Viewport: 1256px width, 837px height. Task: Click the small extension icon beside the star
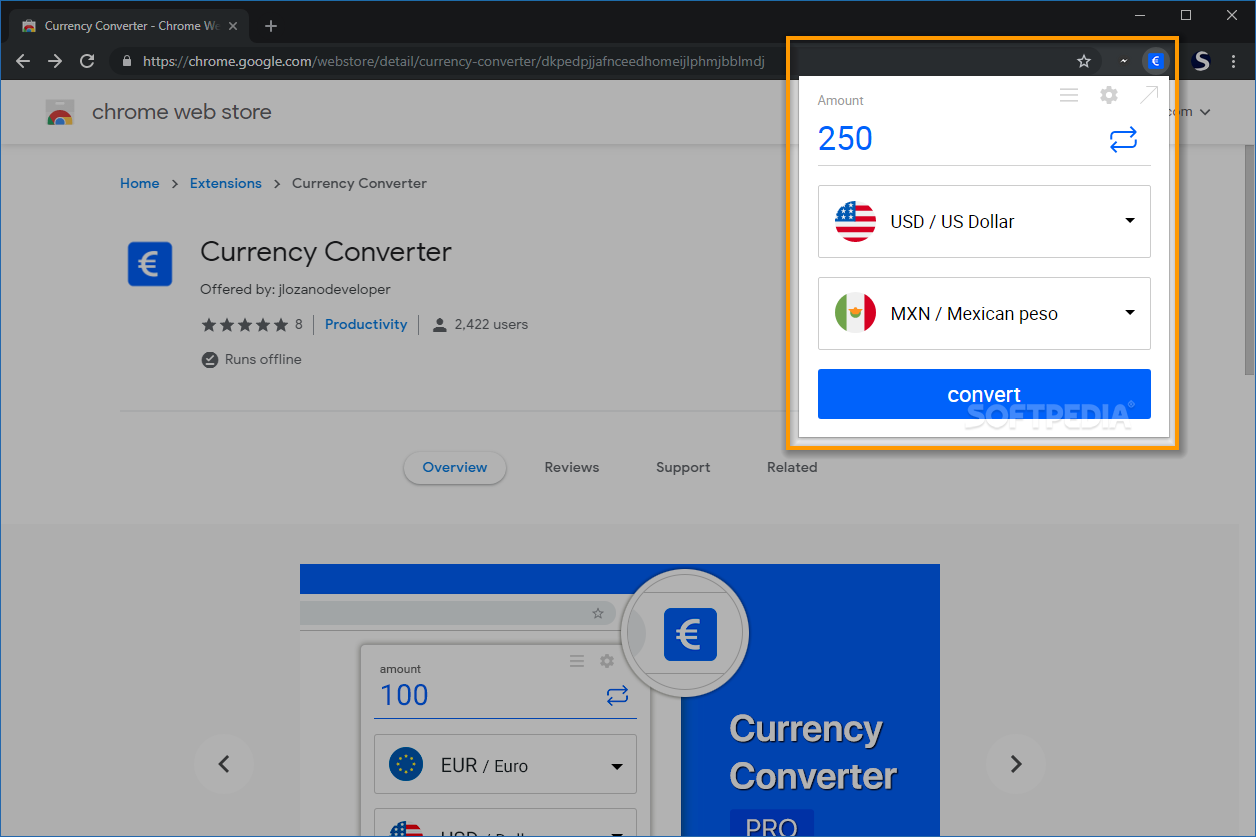[x=1123, y=61]
